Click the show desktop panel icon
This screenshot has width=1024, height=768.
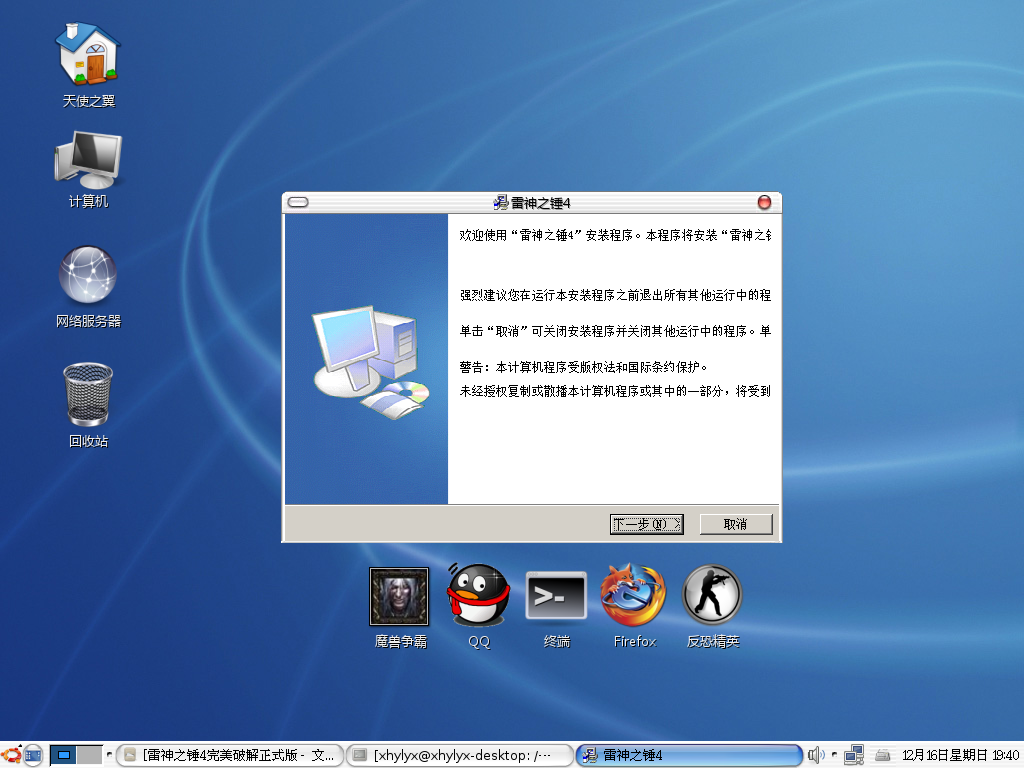click(33, 756)
